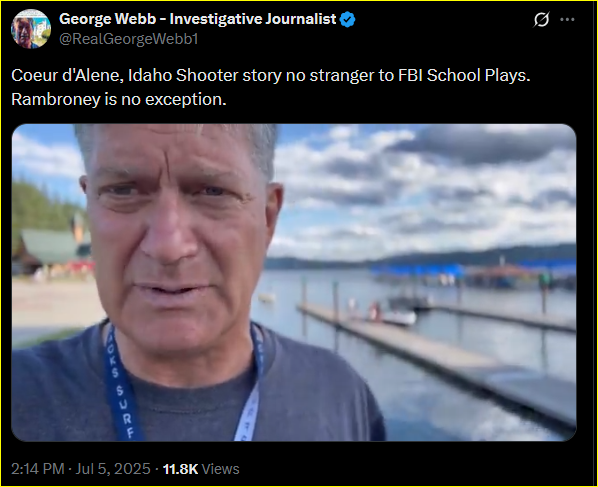Click the blue-canopy marina in the video

pyautogui.click(x=473, y=275)
